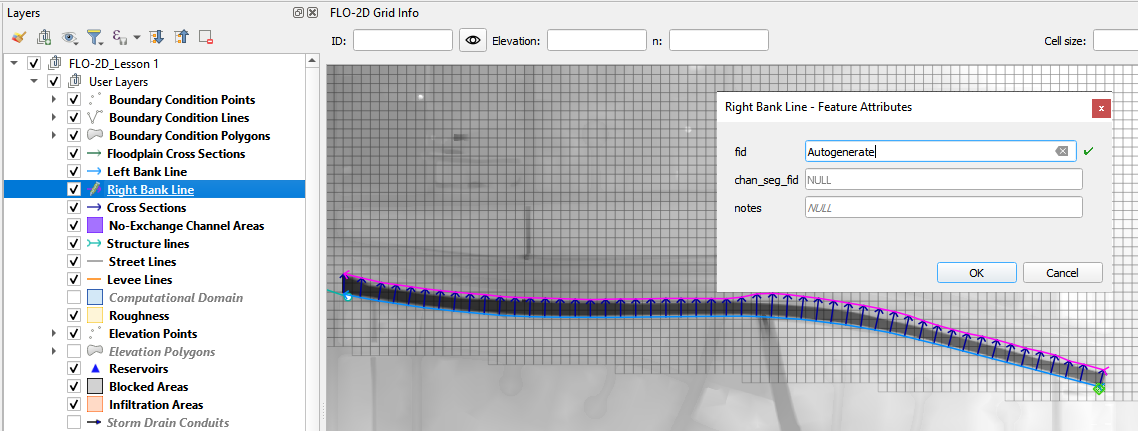This screenshot has height=431, width=1138.
Task: Click the eye button in Grid Info
Action: point(473,41)
